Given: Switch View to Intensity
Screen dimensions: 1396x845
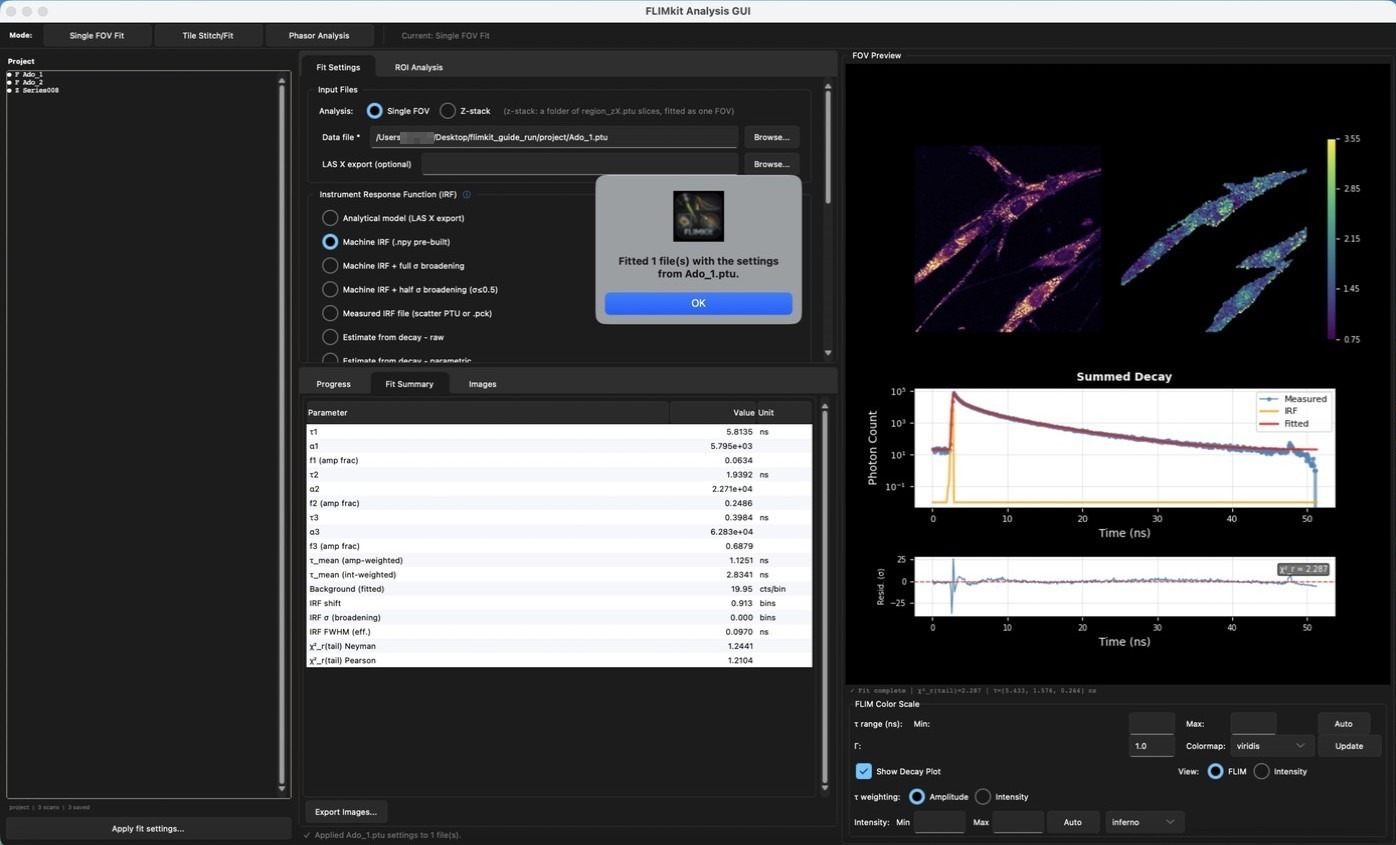Looking at the screenshot, I should [1261, 771].
